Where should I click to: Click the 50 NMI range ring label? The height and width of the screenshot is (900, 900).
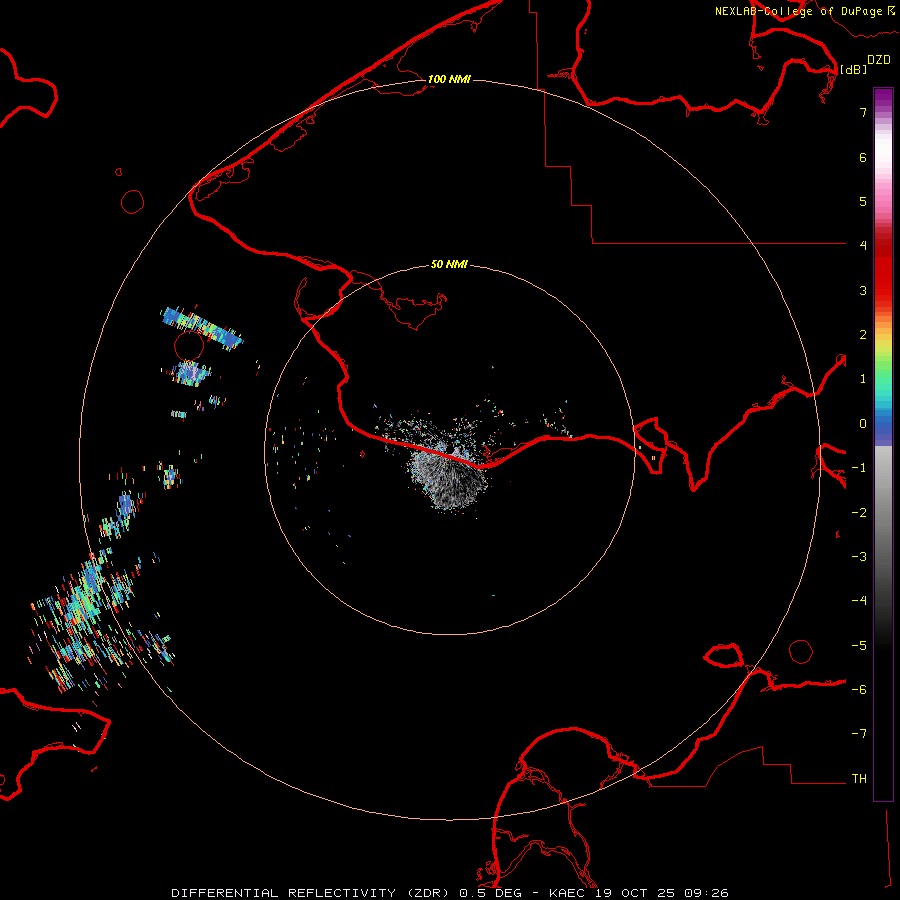[449, 264]
